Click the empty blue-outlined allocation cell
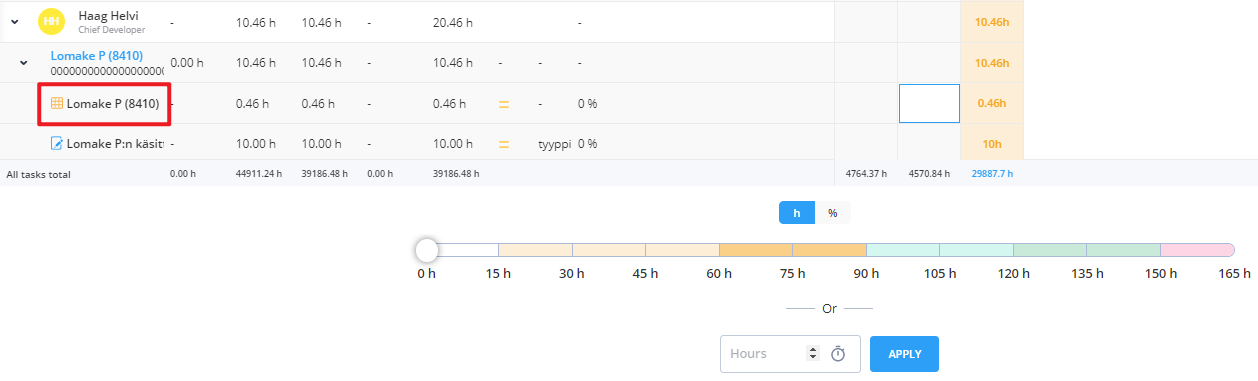Screen dimensions: 1258x381 tap(929, 103)
